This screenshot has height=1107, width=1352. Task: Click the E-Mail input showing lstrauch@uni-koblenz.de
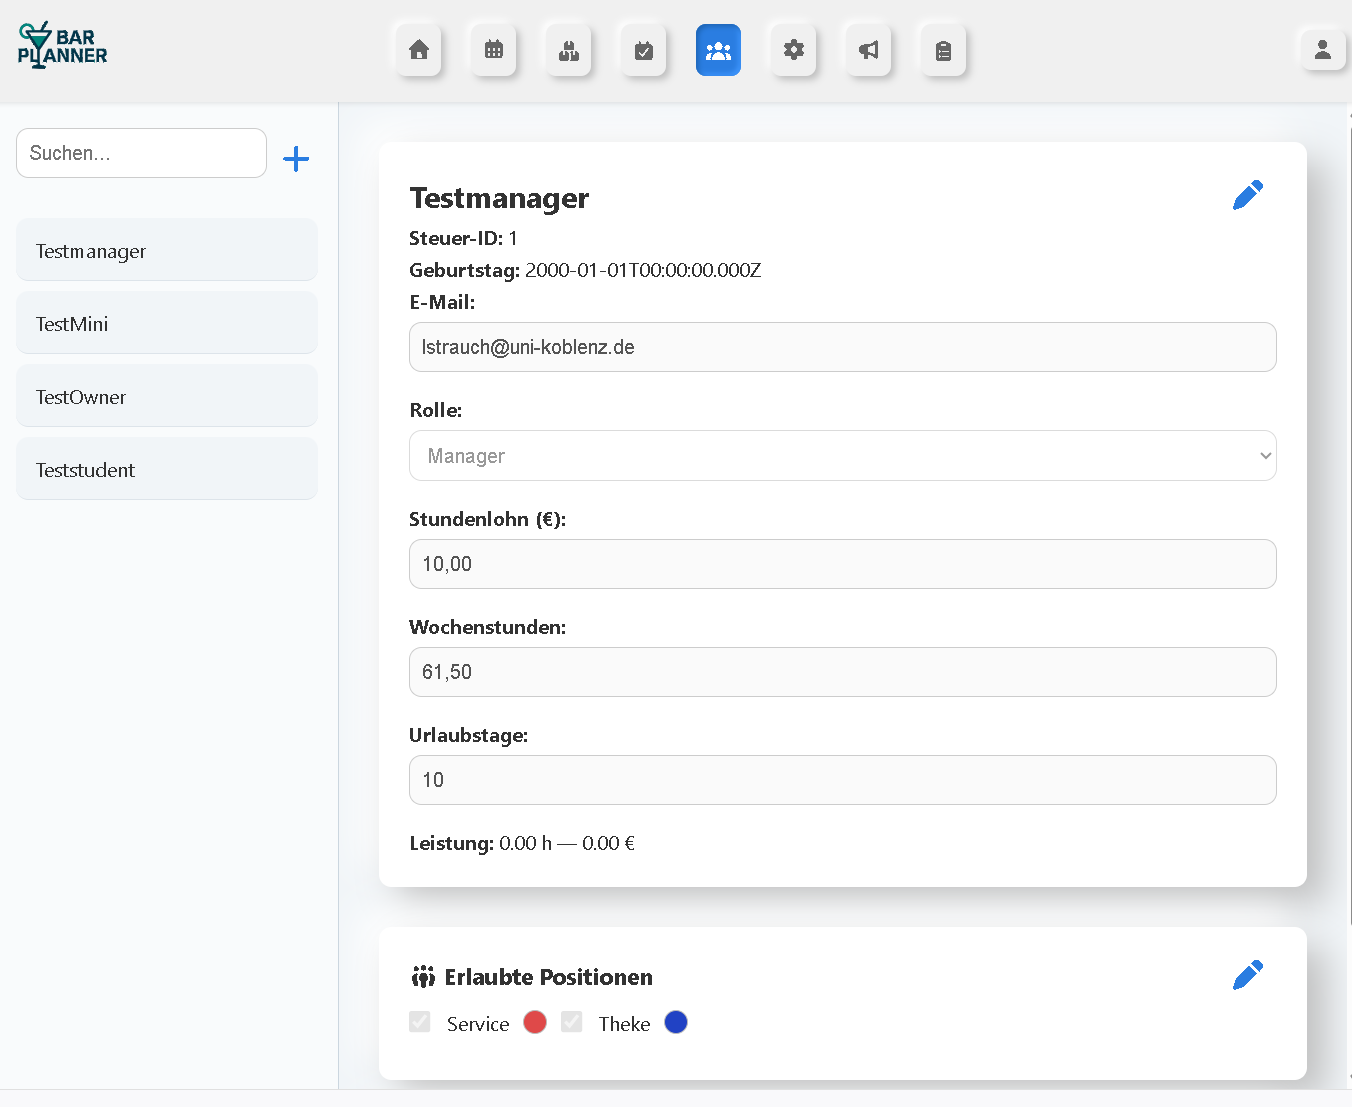pos(843,347)
